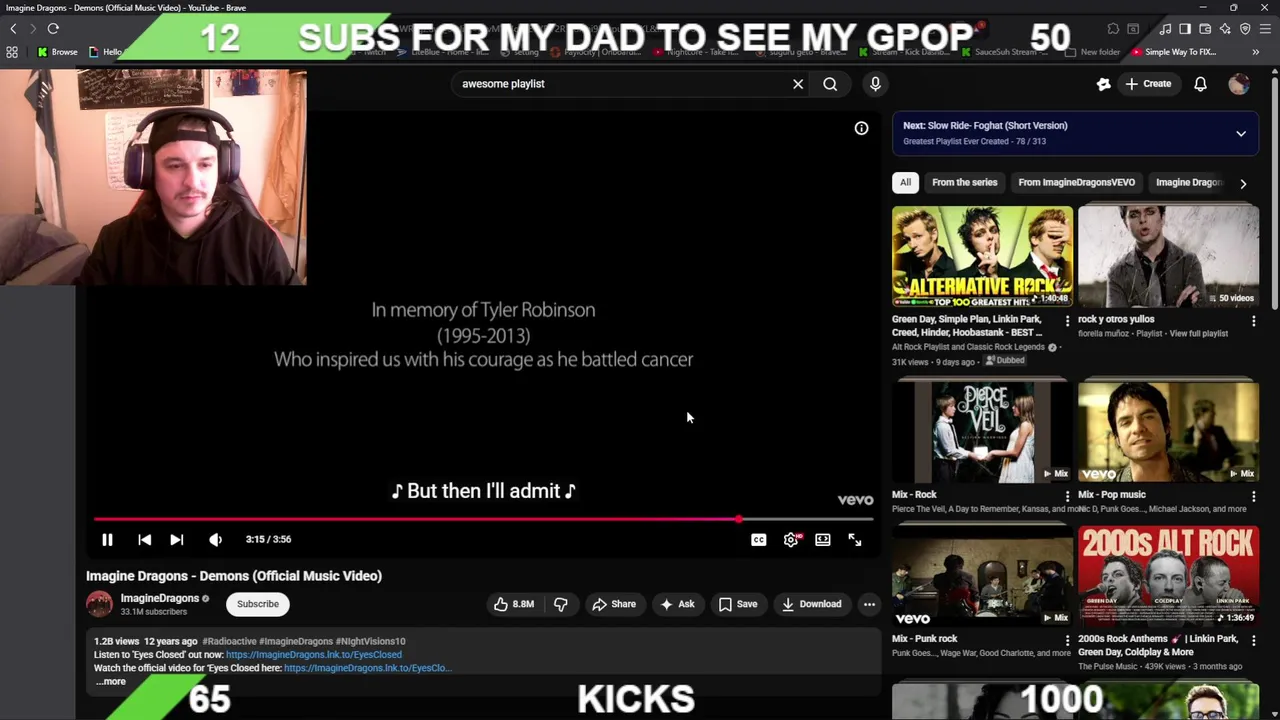
Task: Like the video with 8.8M likes
Action: pos(513,604)
